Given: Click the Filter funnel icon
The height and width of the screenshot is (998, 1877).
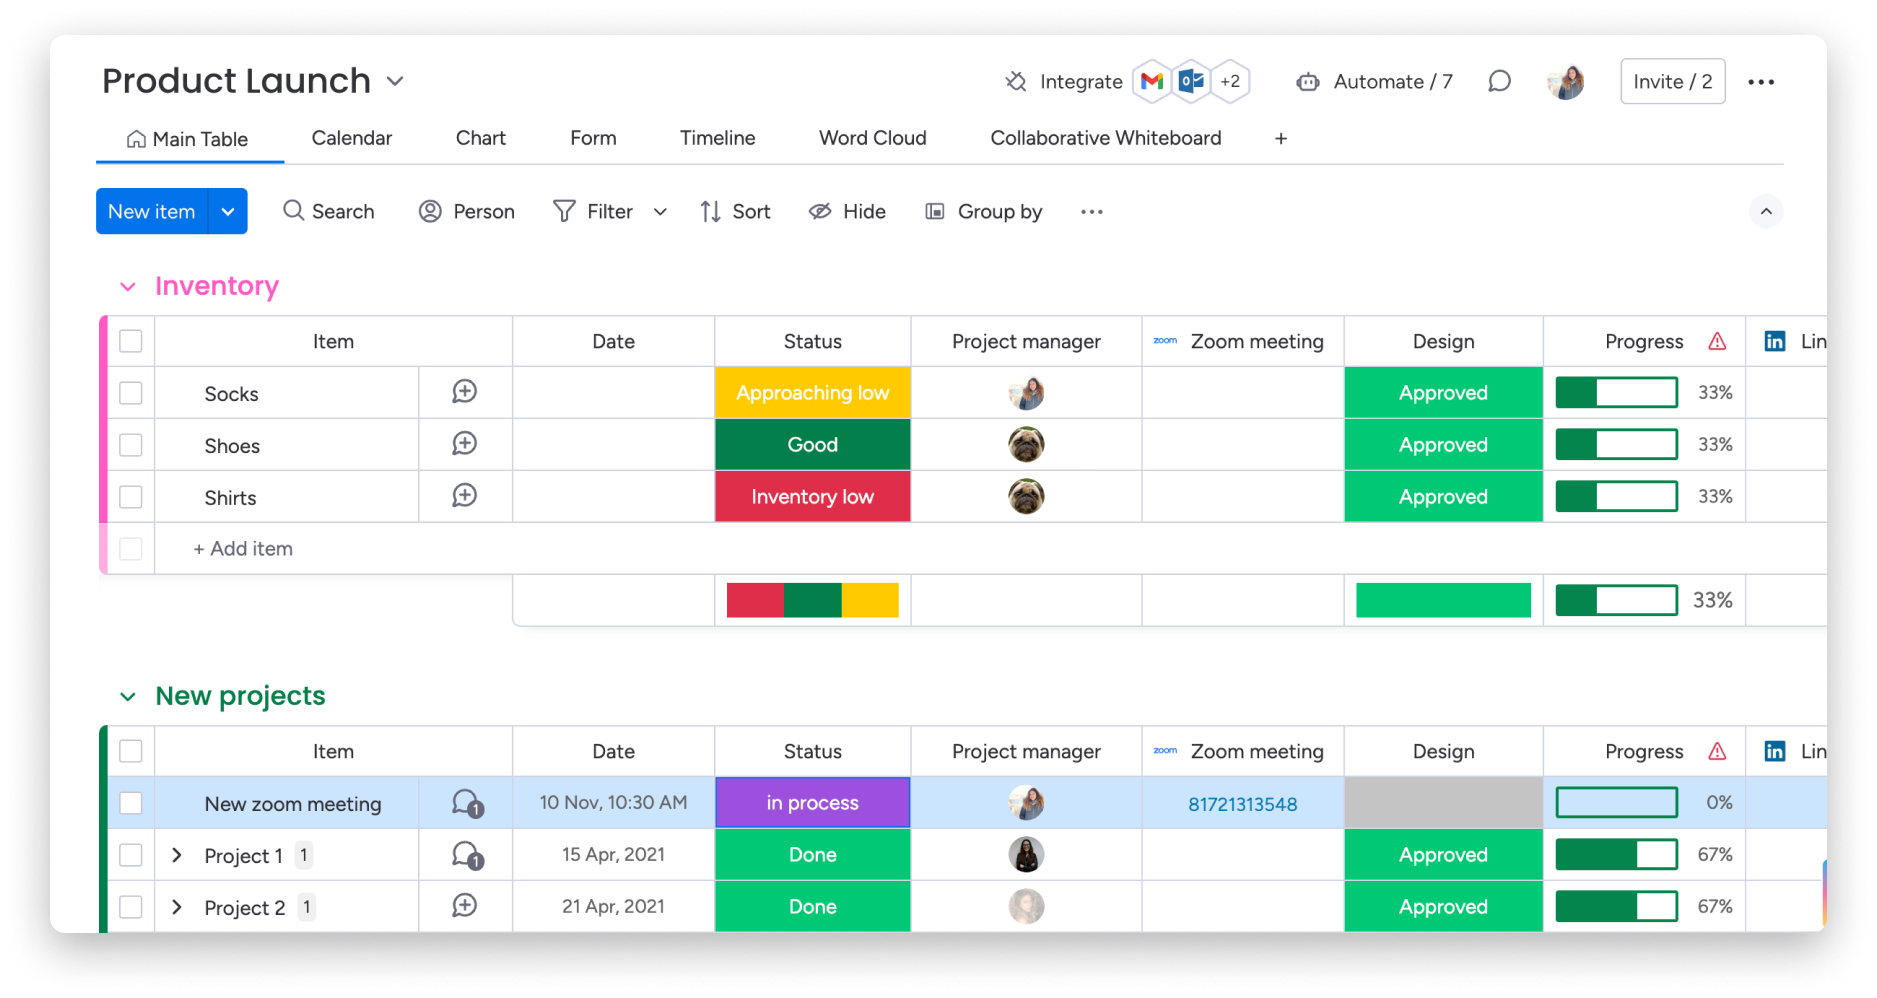Looking at the screenshot, I should pos(564,211).
